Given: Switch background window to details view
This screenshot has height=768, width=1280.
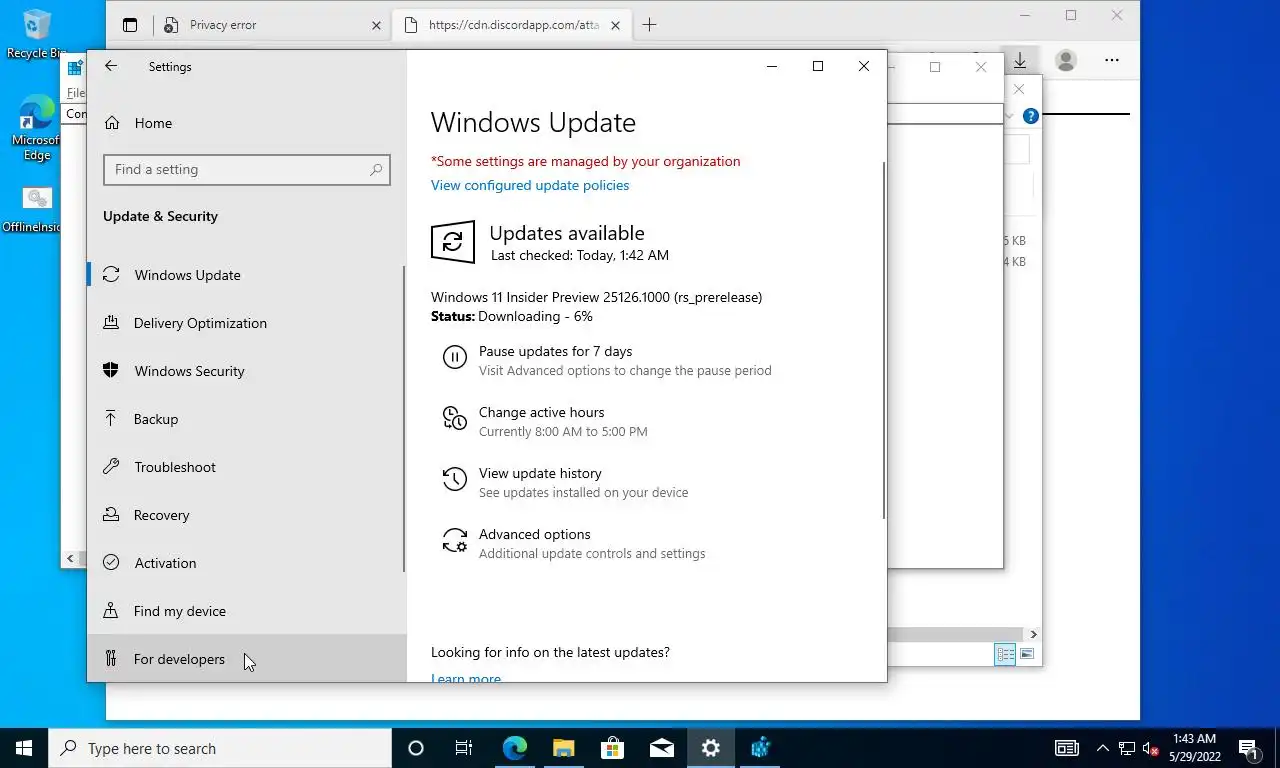Looking at the screenshot, I should (1005, 655).
